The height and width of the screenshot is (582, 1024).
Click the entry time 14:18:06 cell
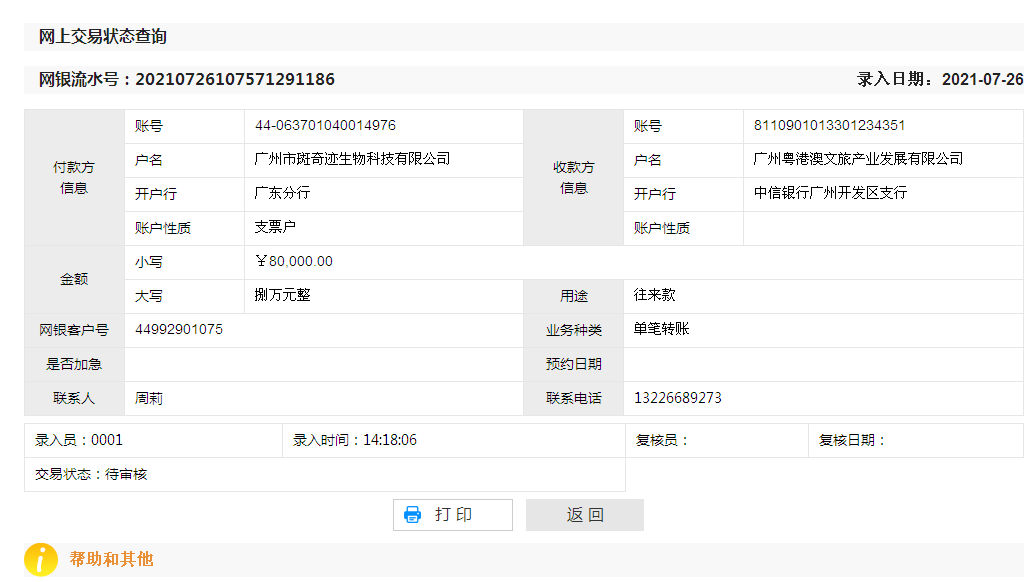[389, 440]
